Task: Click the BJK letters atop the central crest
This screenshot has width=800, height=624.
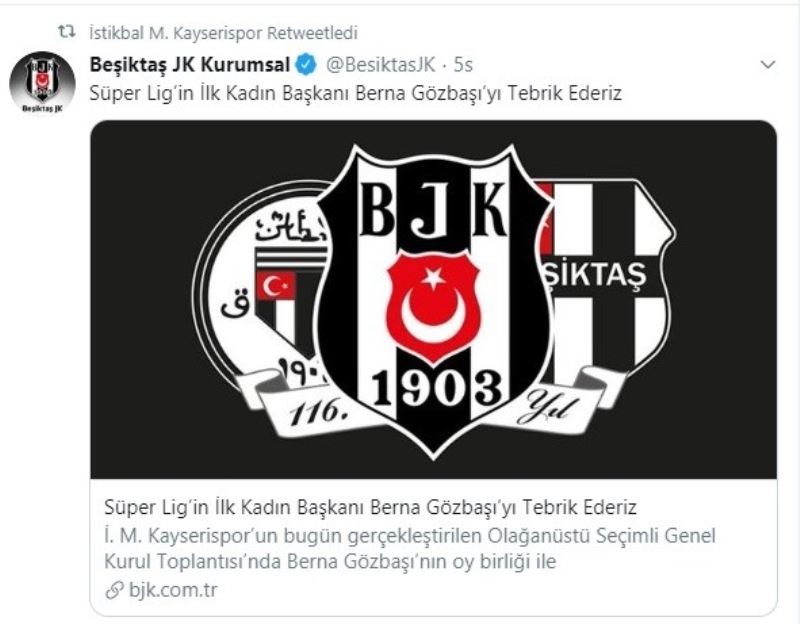Action: 434,209
